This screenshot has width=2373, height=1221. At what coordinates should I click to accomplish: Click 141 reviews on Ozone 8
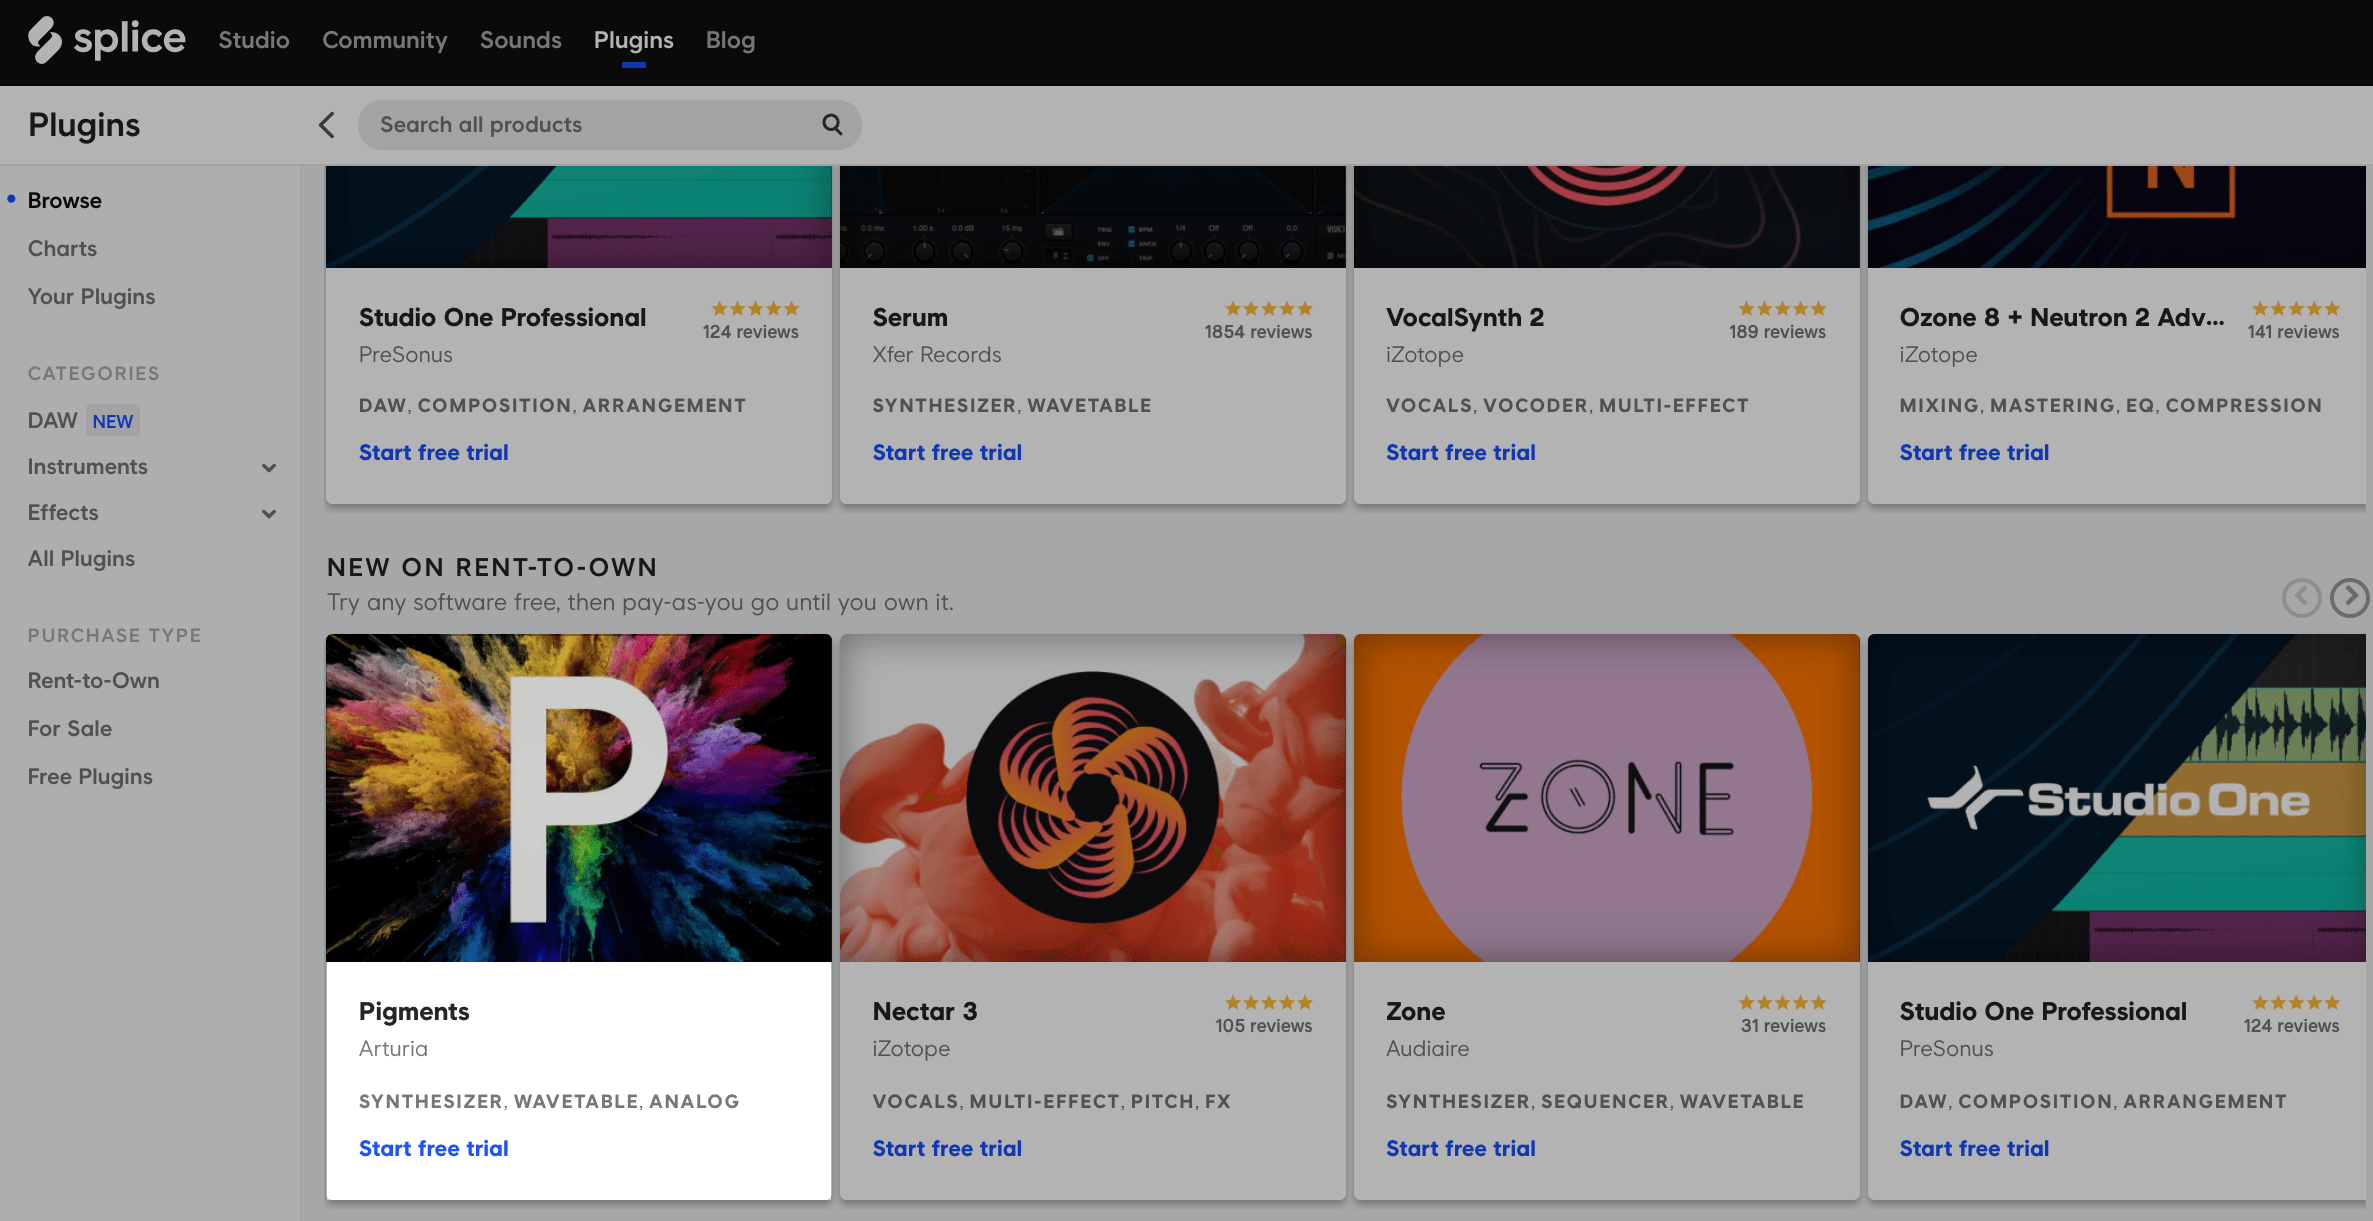coord(2293,332)
